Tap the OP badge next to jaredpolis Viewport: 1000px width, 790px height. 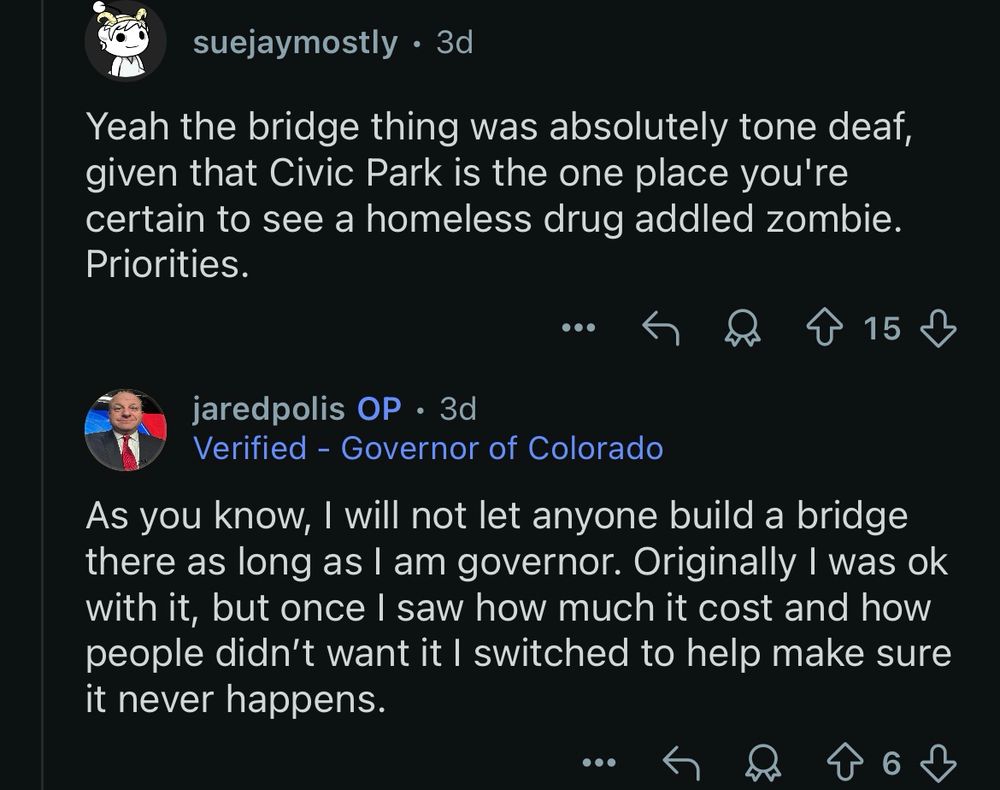point(379,409)
